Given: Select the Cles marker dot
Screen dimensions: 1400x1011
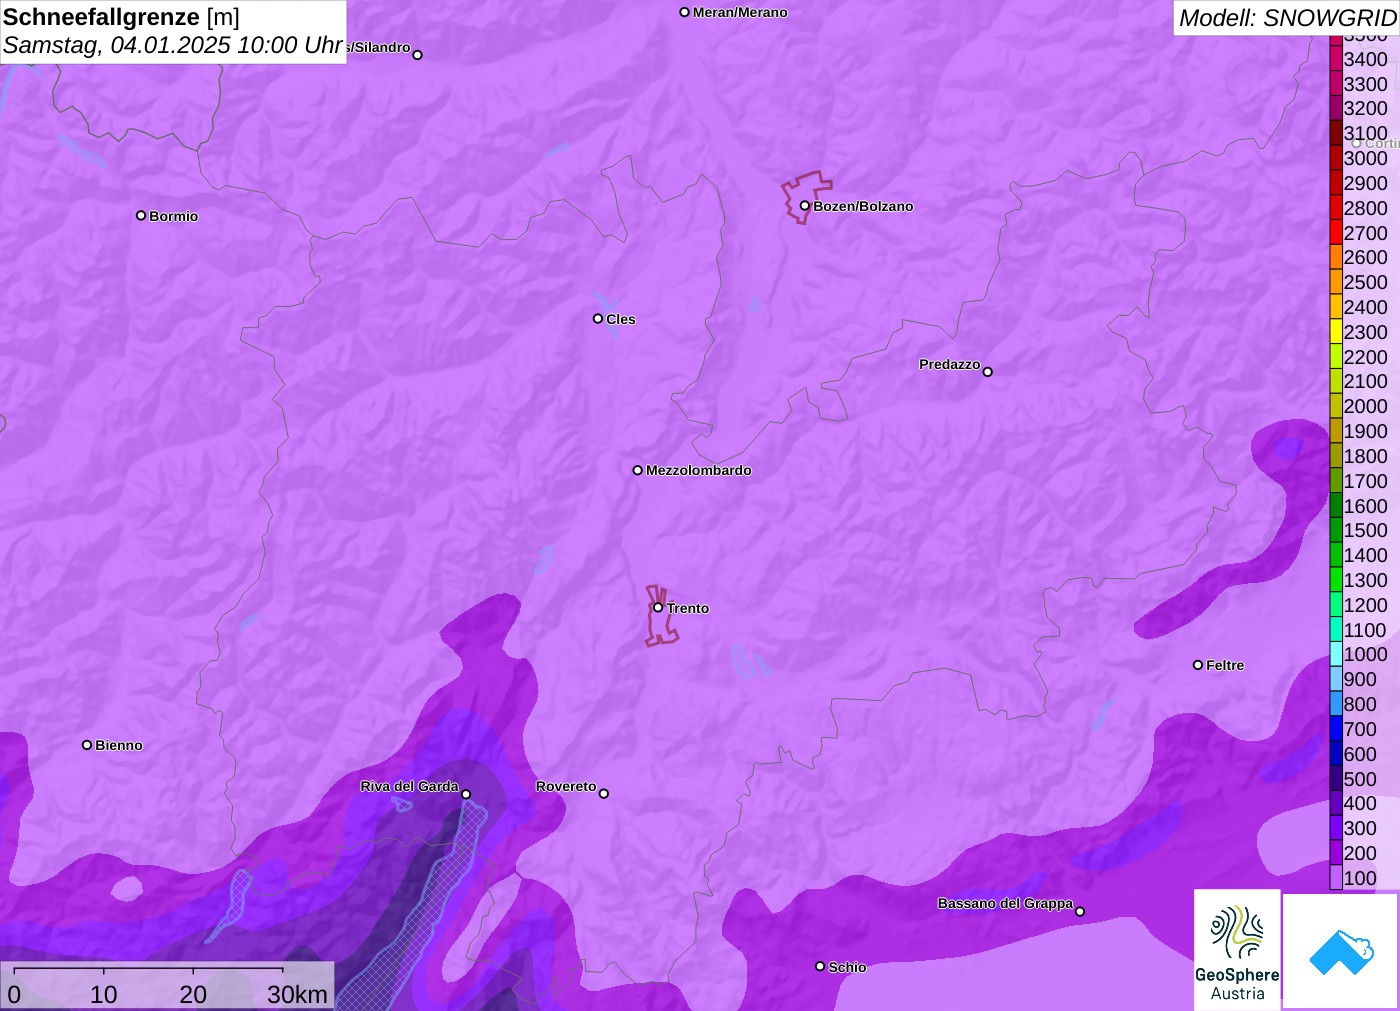Looking at the screenshot, I should click(x=598, y=319).
